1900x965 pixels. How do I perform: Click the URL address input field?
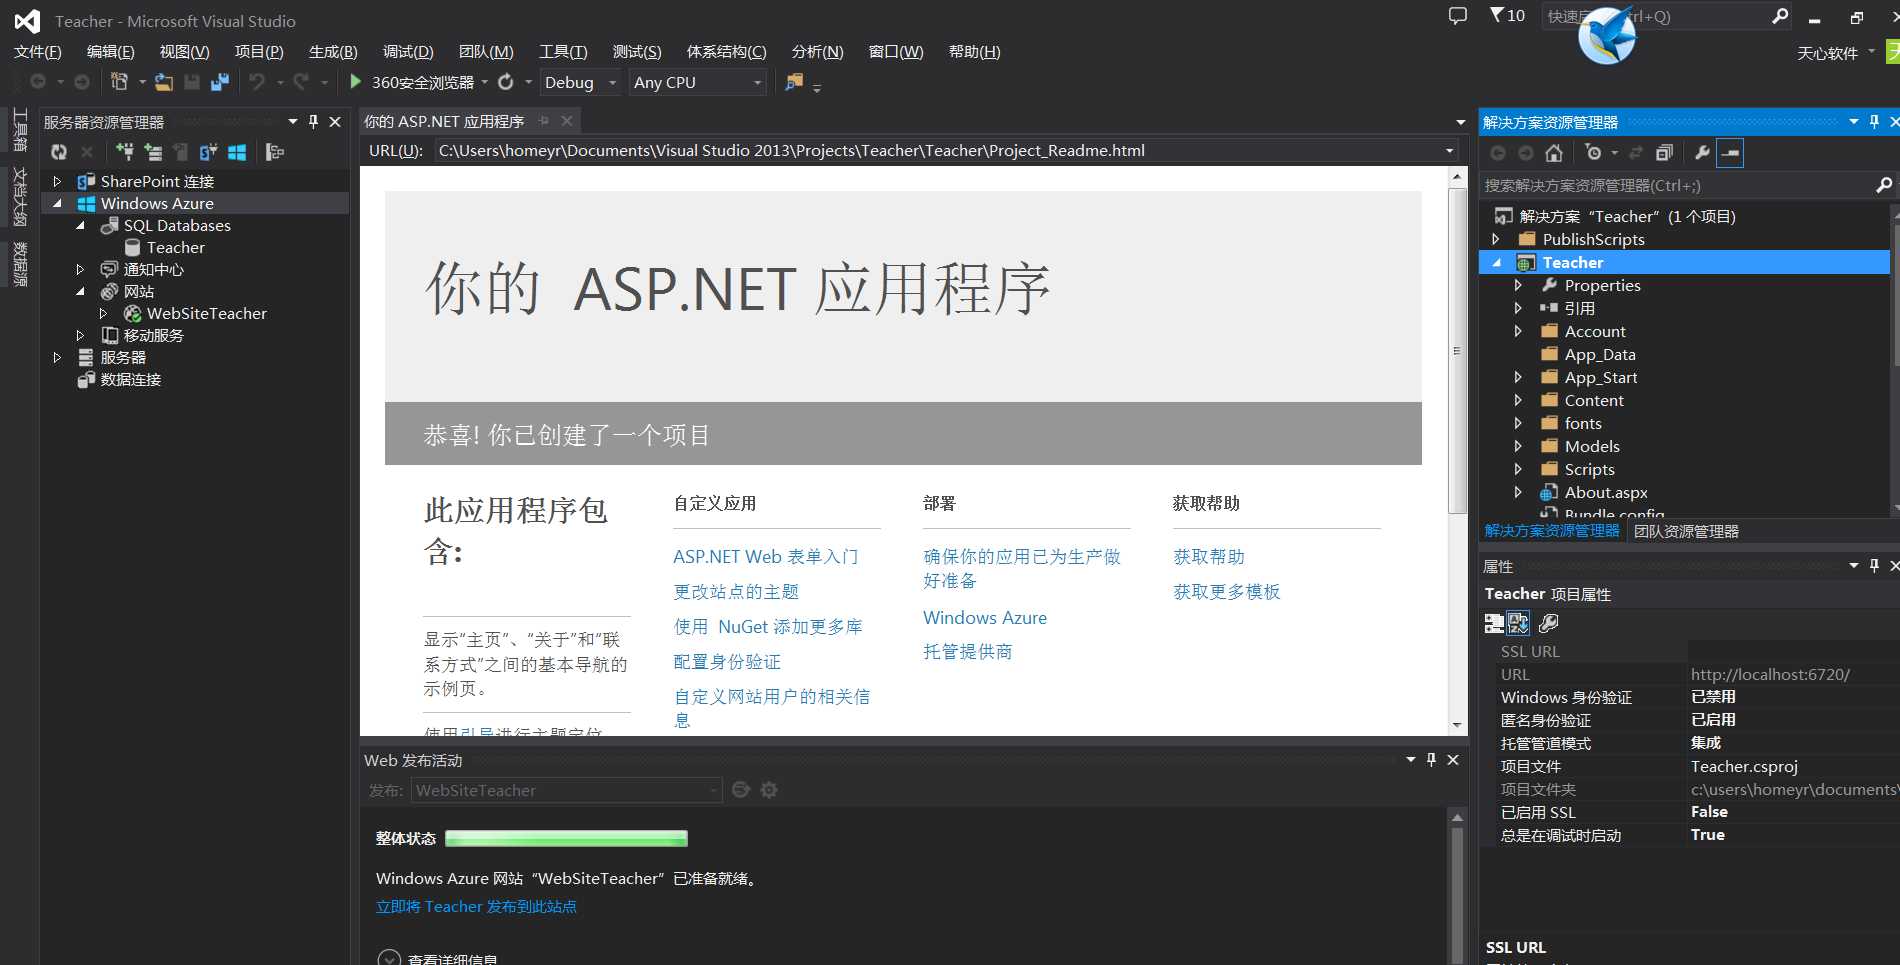[x=936, y=151]
